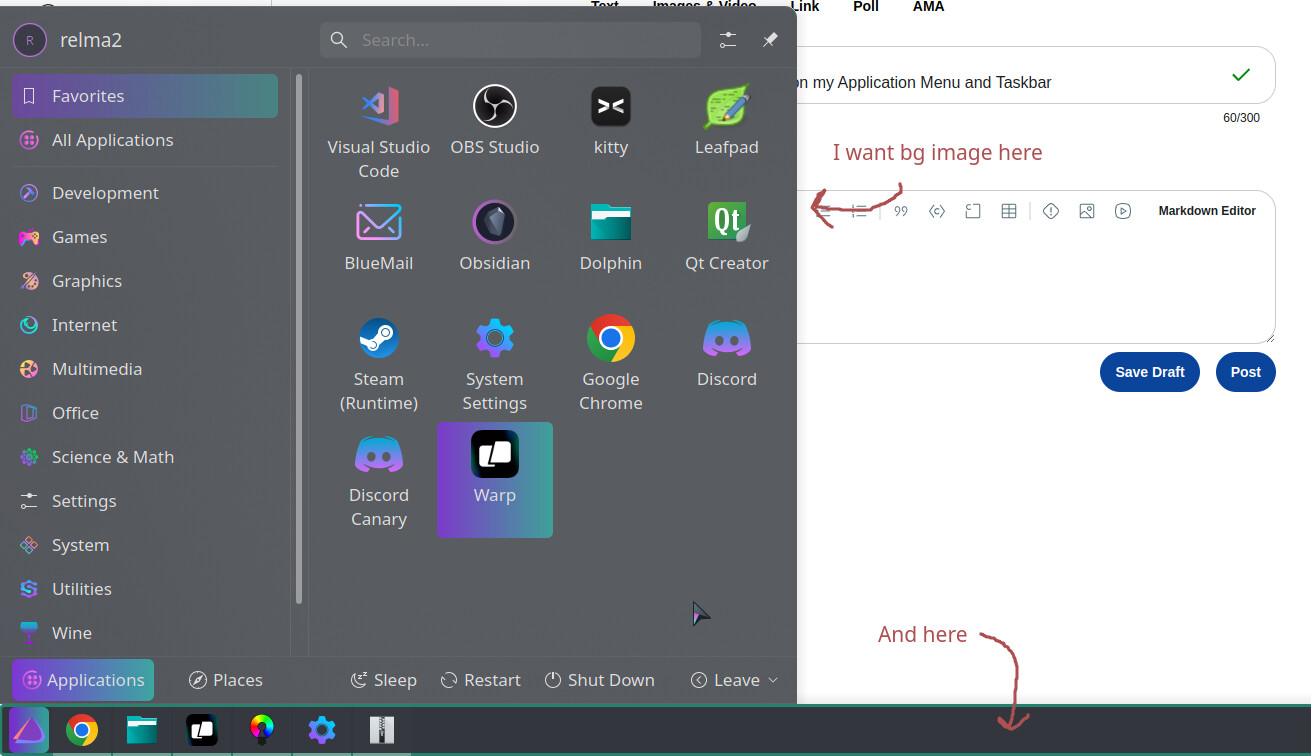Launch the kitty terminal
Image resolution: width=1311 pixels, height=756 pixels.
610,120
